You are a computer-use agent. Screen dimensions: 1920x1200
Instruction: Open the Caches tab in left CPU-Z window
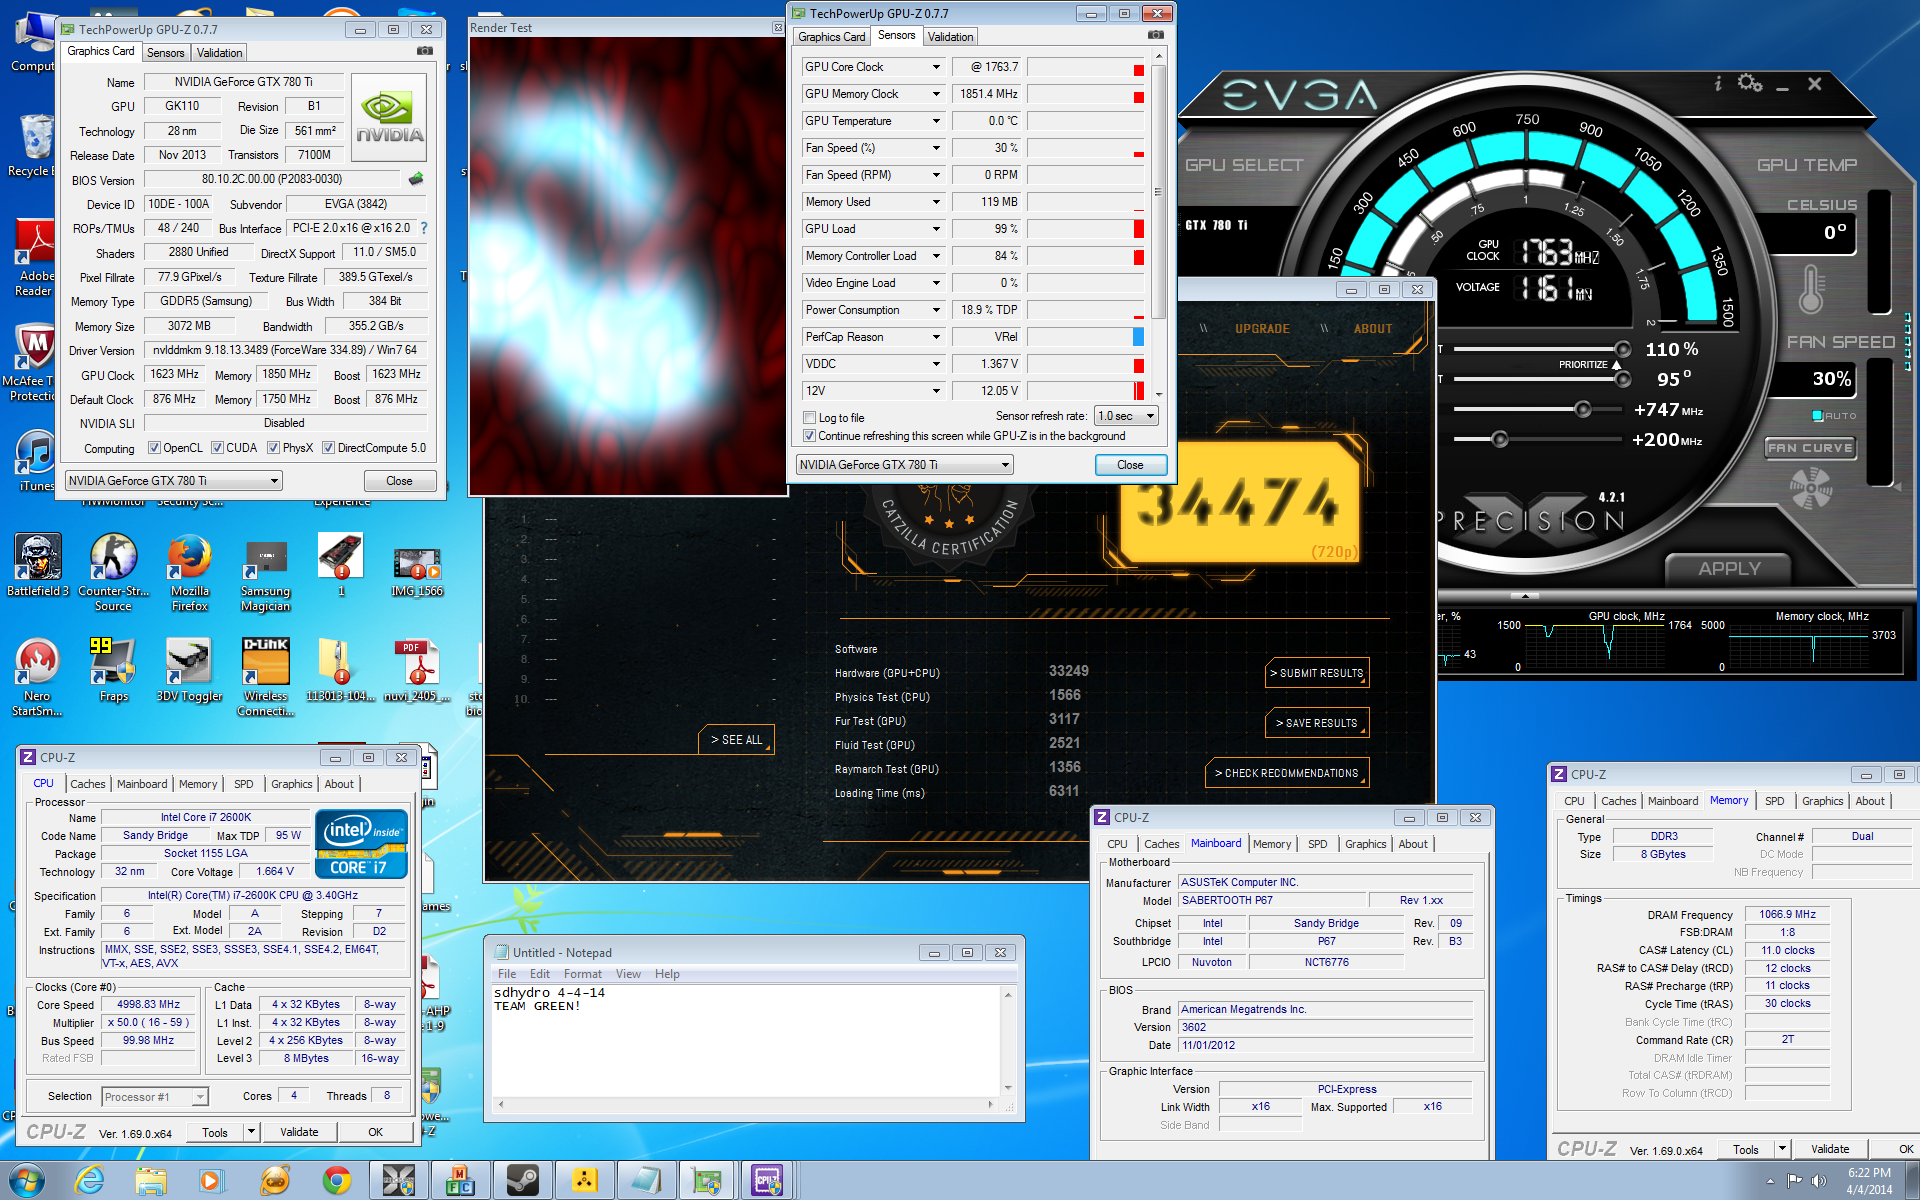click(88, 784)
